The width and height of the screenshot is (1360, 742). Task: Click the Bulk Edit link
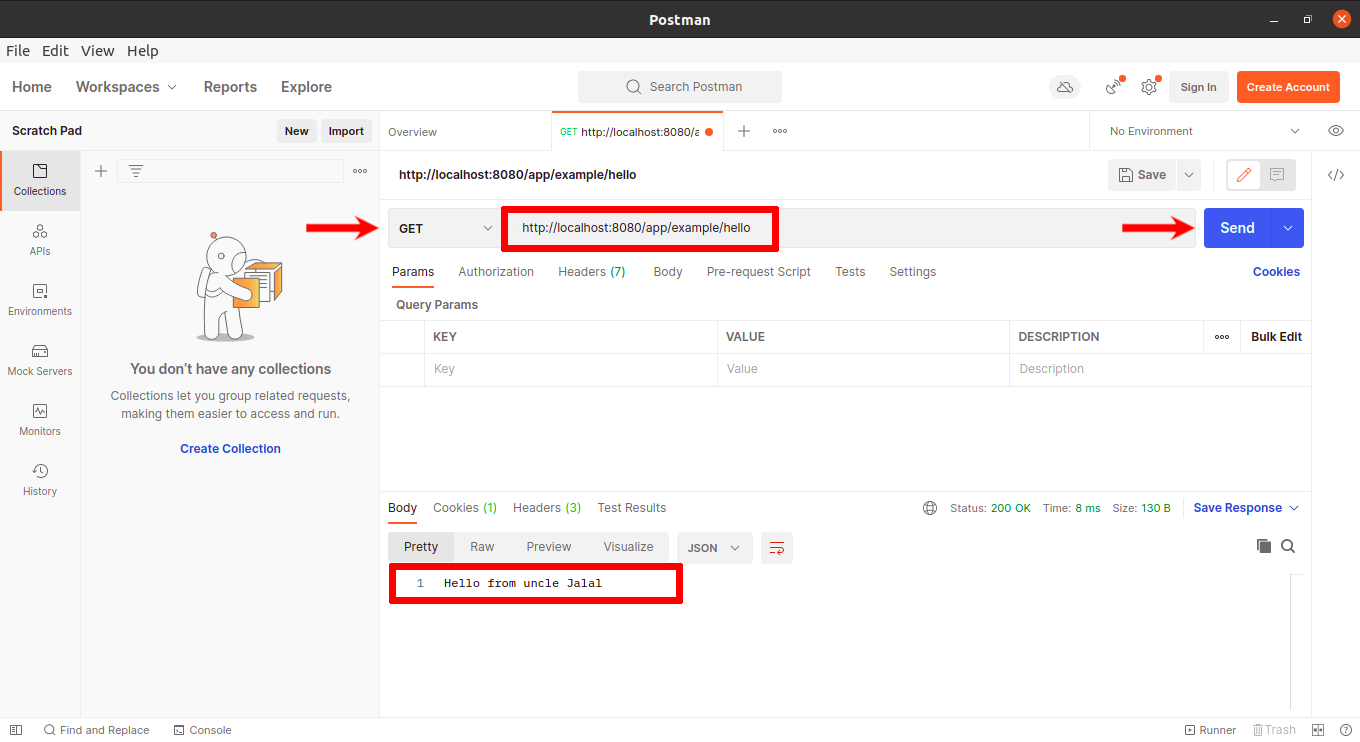[x=1277, y=337]
